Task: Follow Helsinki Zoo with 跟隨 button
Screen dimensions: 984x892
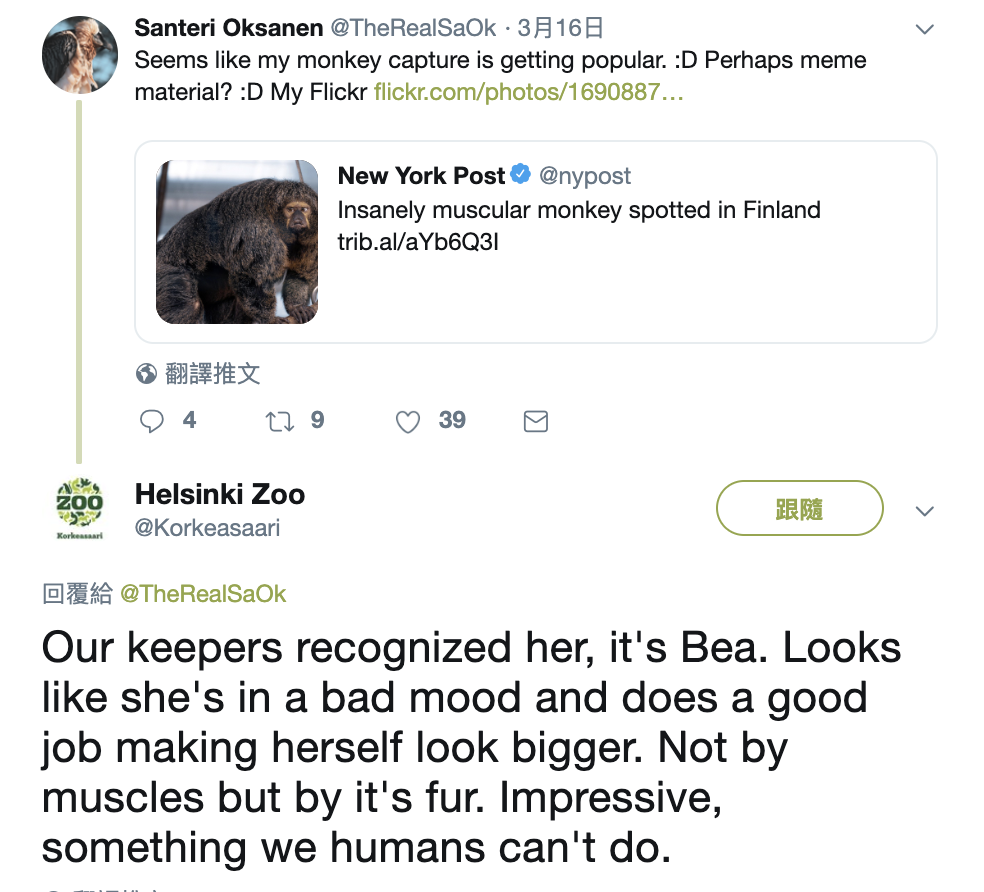Action: (x=799, y=509)
